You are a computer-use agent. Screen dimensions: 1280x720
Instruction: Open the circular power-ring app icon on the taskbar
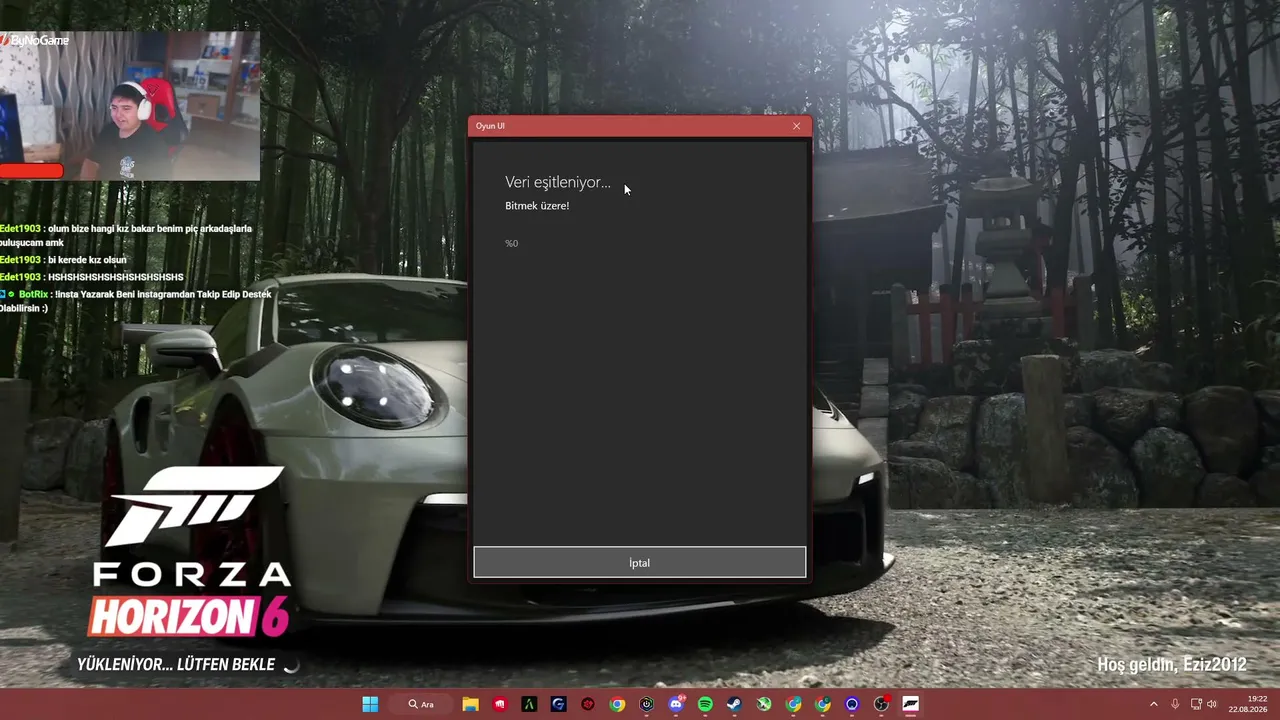(647, 704)
